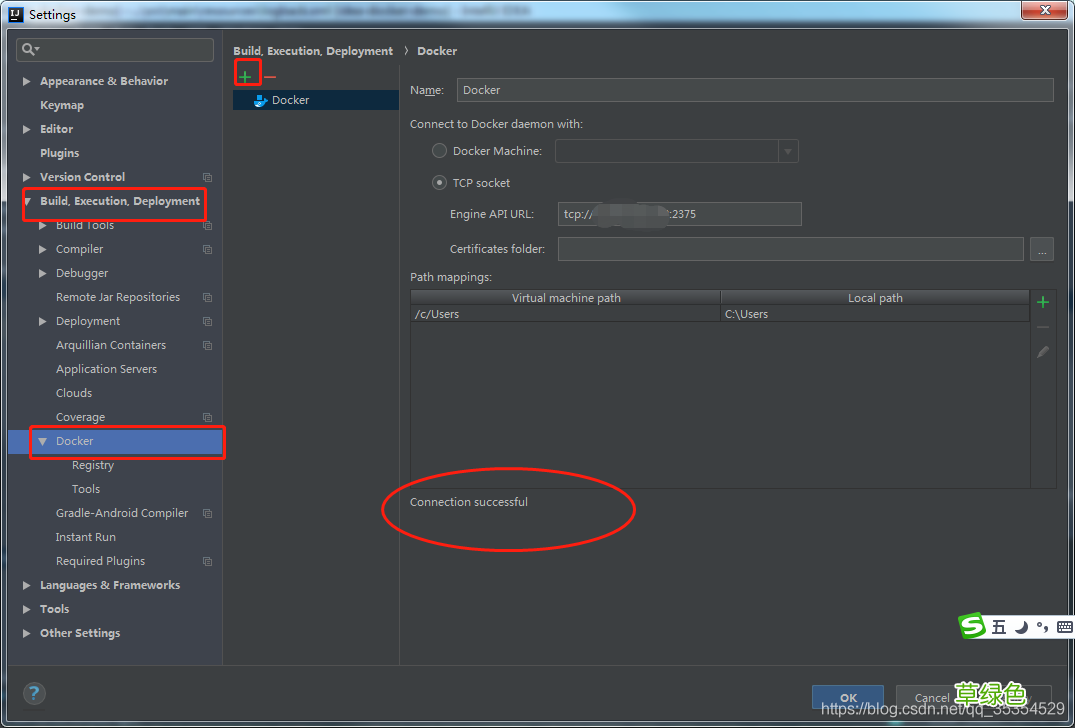This screenshot has height=728, width=1075.
Task: Click the Engine API URL field
Action: coord(679,214)
